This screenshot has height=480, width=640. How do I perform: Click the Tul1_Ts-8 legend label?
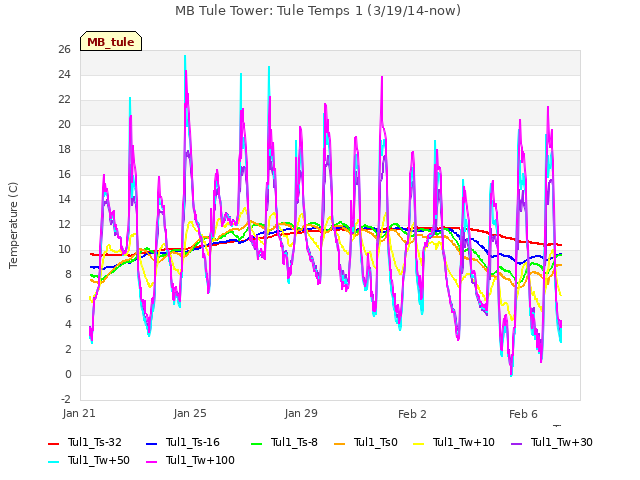pyautogui.click(x=294, y=442)
